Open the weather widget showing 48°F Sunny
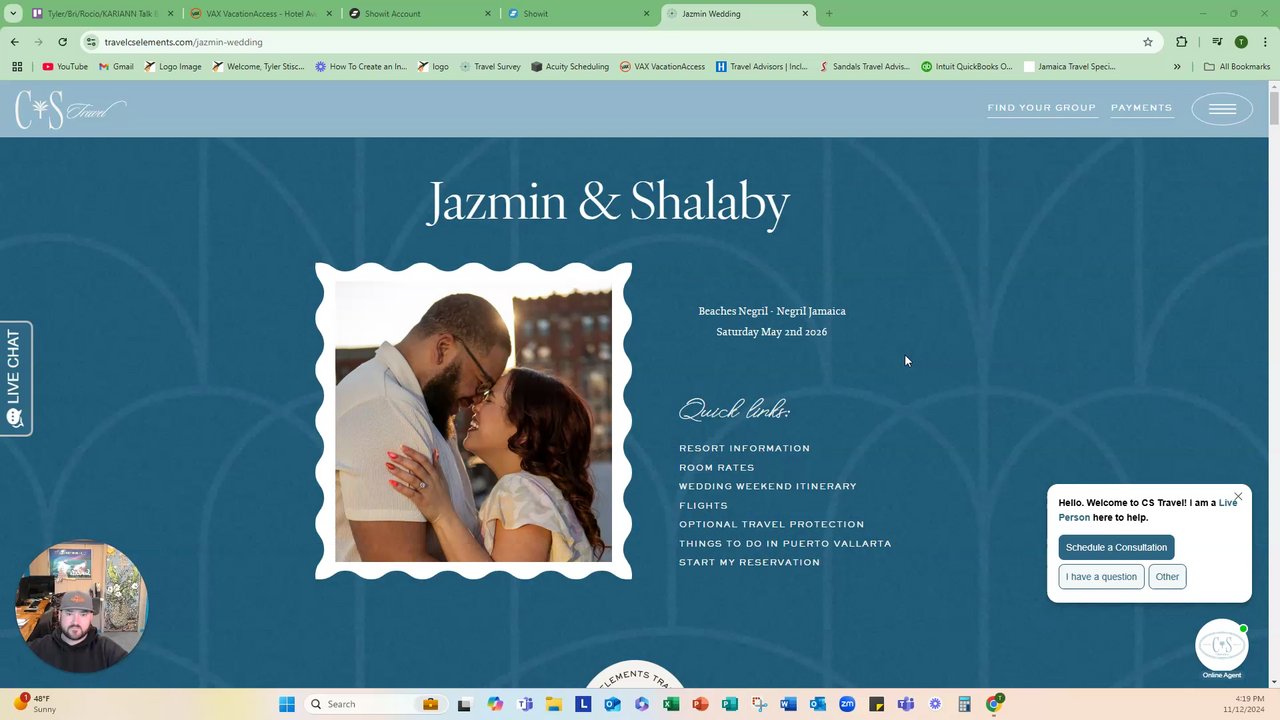1280x720 pixels. (x=35, y=703)
